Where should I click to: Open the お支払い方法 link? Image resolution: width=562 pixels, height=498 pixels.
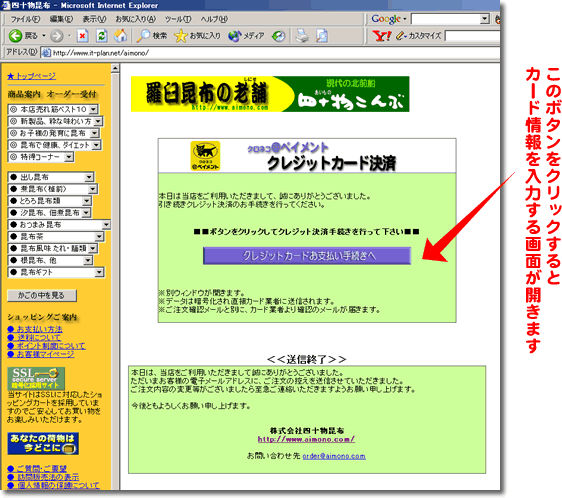39,329
